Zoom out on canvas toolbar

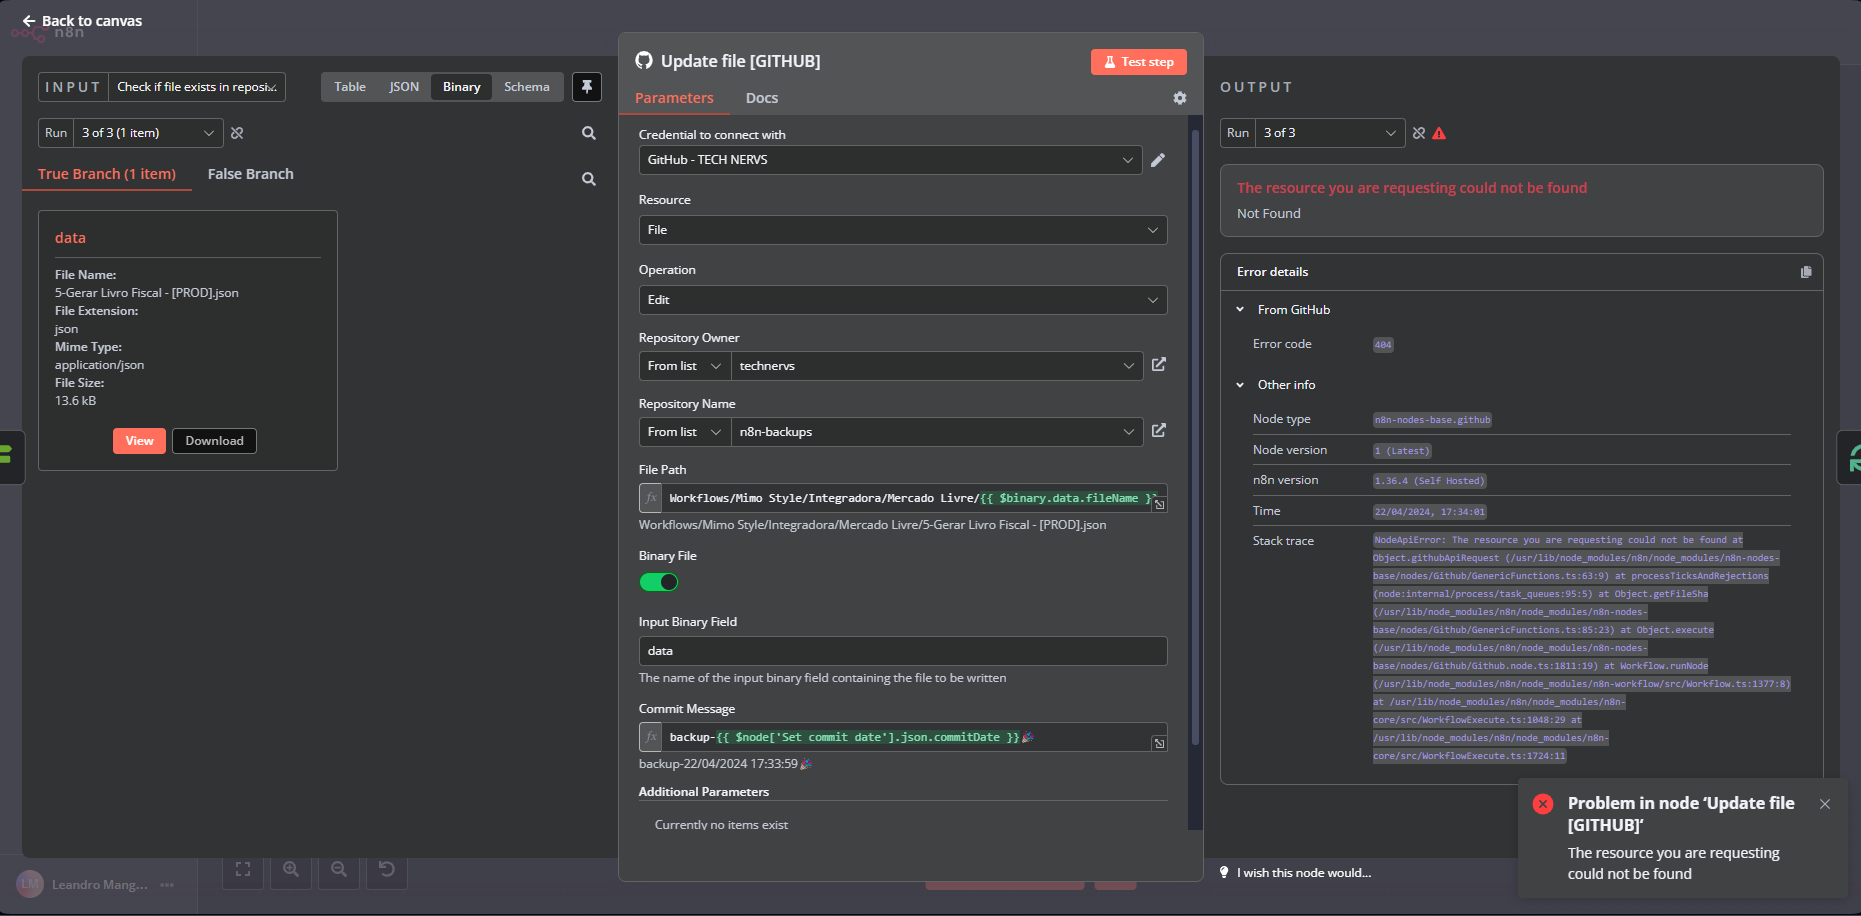tap(339, 869)
